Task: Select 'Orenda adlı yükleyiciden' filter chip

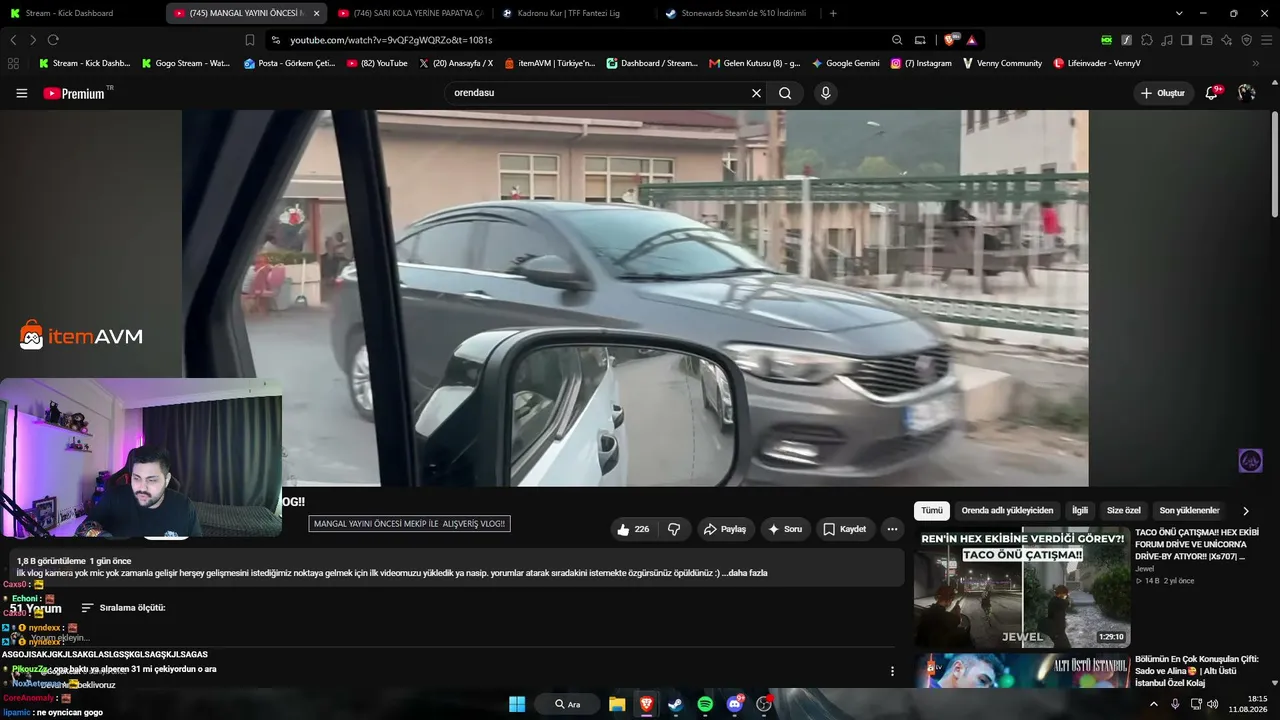Action: (x=1007, y=511)
